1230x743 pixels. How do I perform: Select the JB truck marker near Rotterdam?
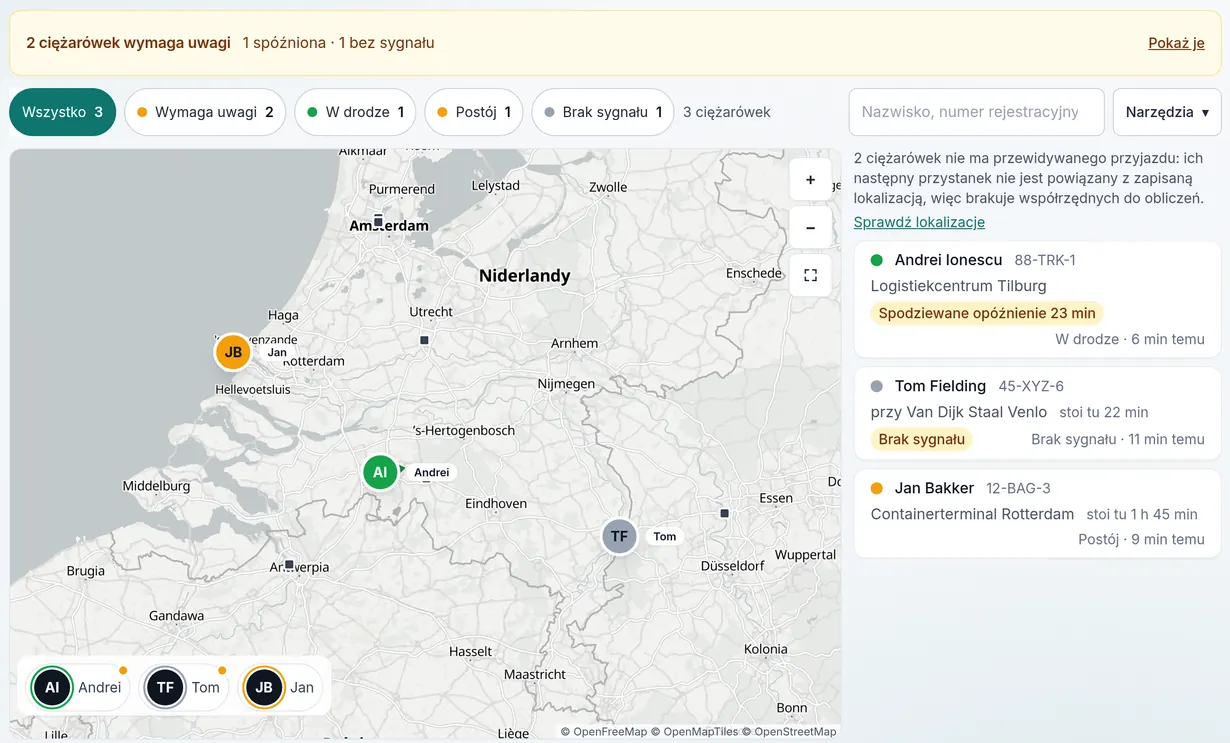pos(233,352)
